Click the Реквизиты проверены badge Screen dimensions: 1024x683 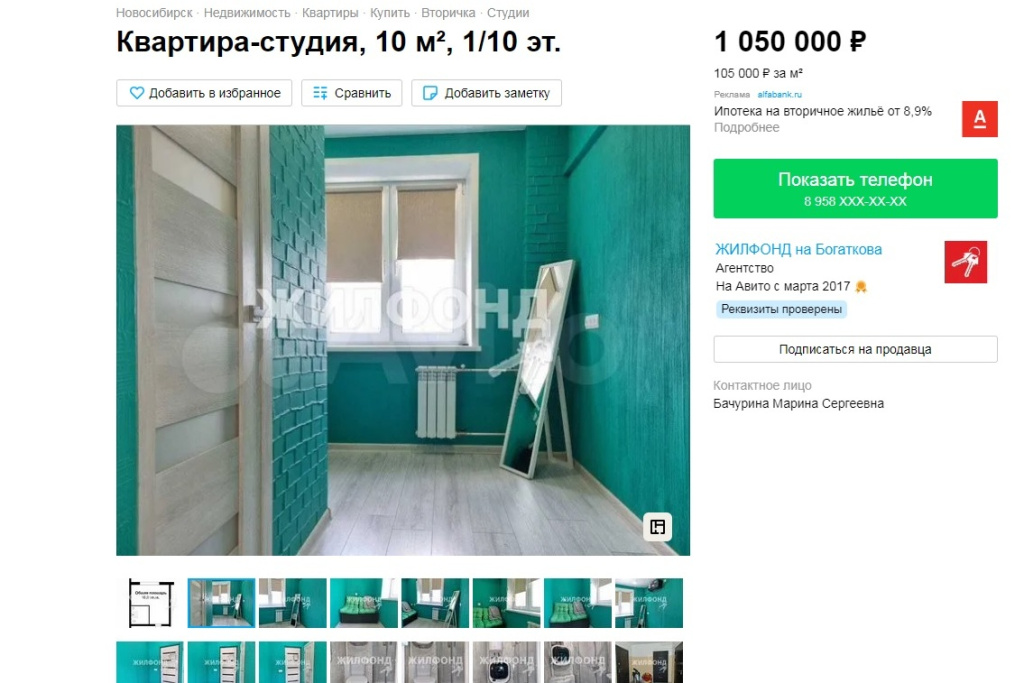[781, 310]
